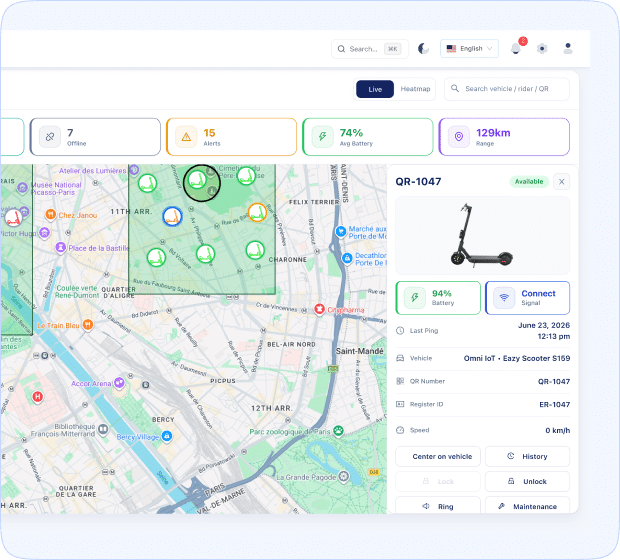Click the ER-1047 register ID value
The width and height of the screenshot is (620, 560).
(555, 405)
